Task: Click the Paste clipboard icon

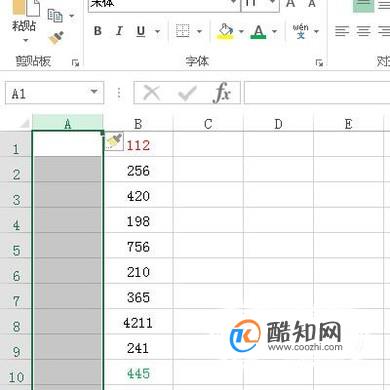Action: 26,8
